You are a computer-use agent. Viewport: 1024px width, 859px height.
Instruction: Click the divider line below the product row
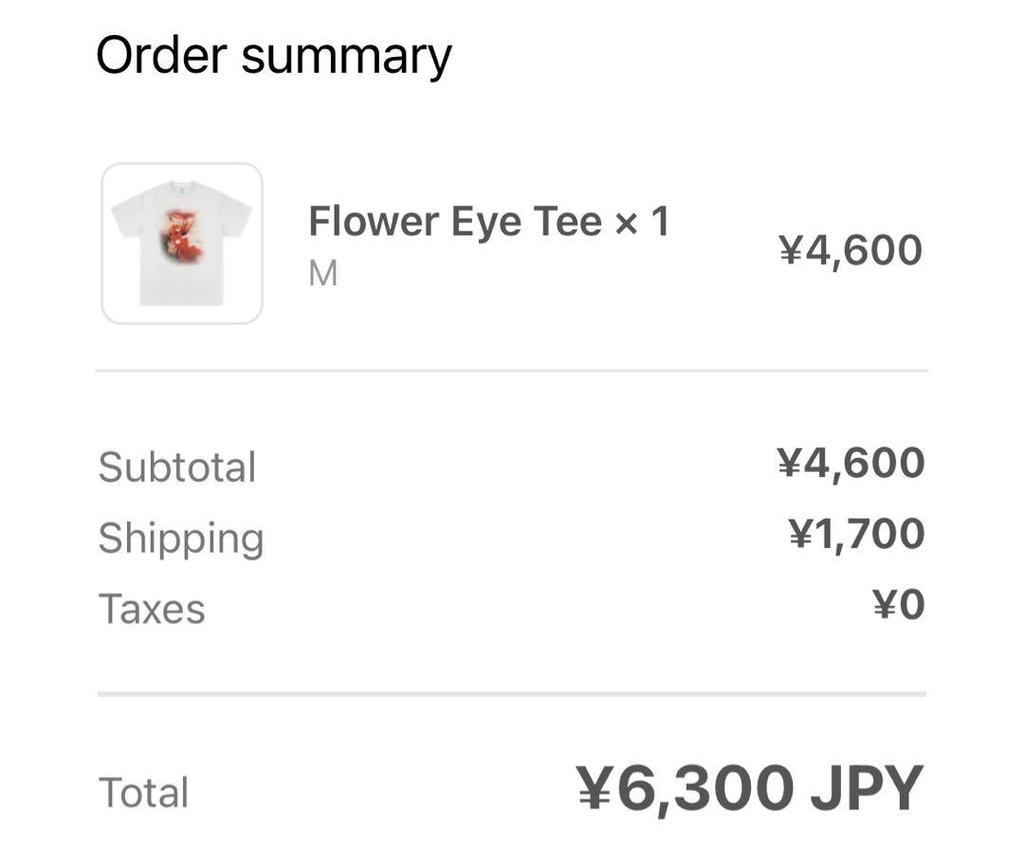(x=512, y=371)
